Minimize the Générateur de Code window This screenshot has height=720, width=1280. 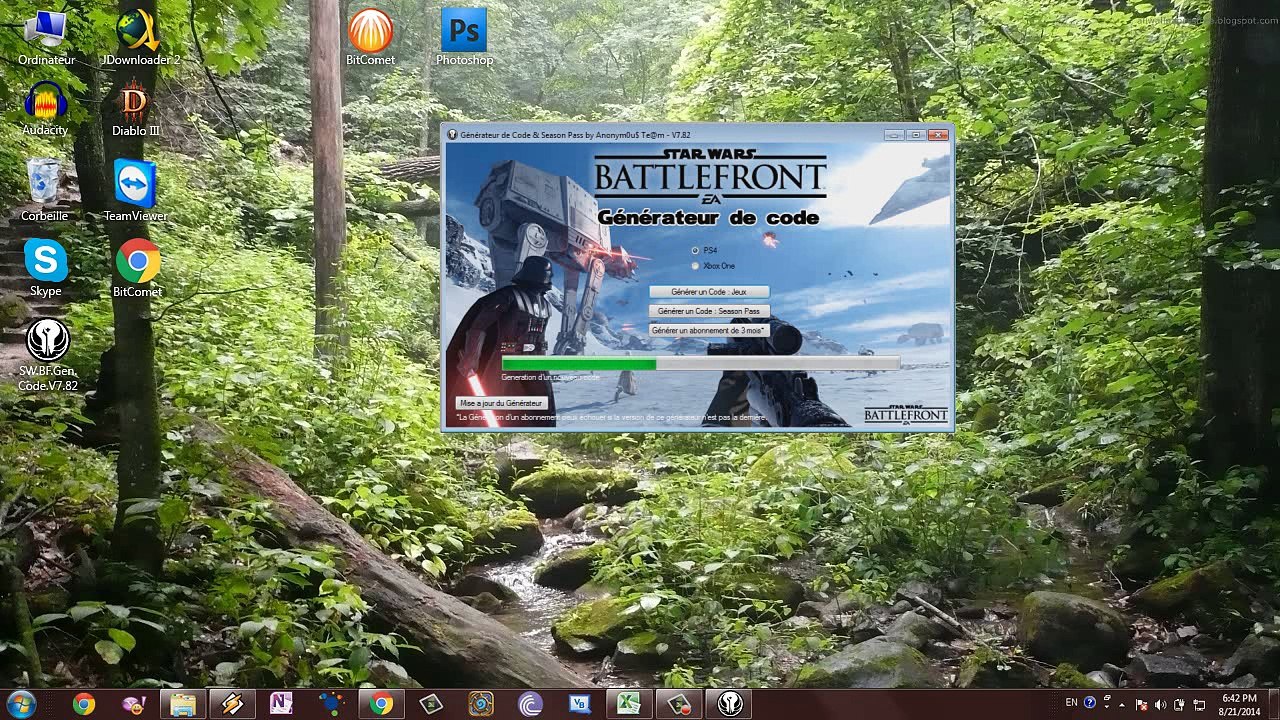[893, 135]
